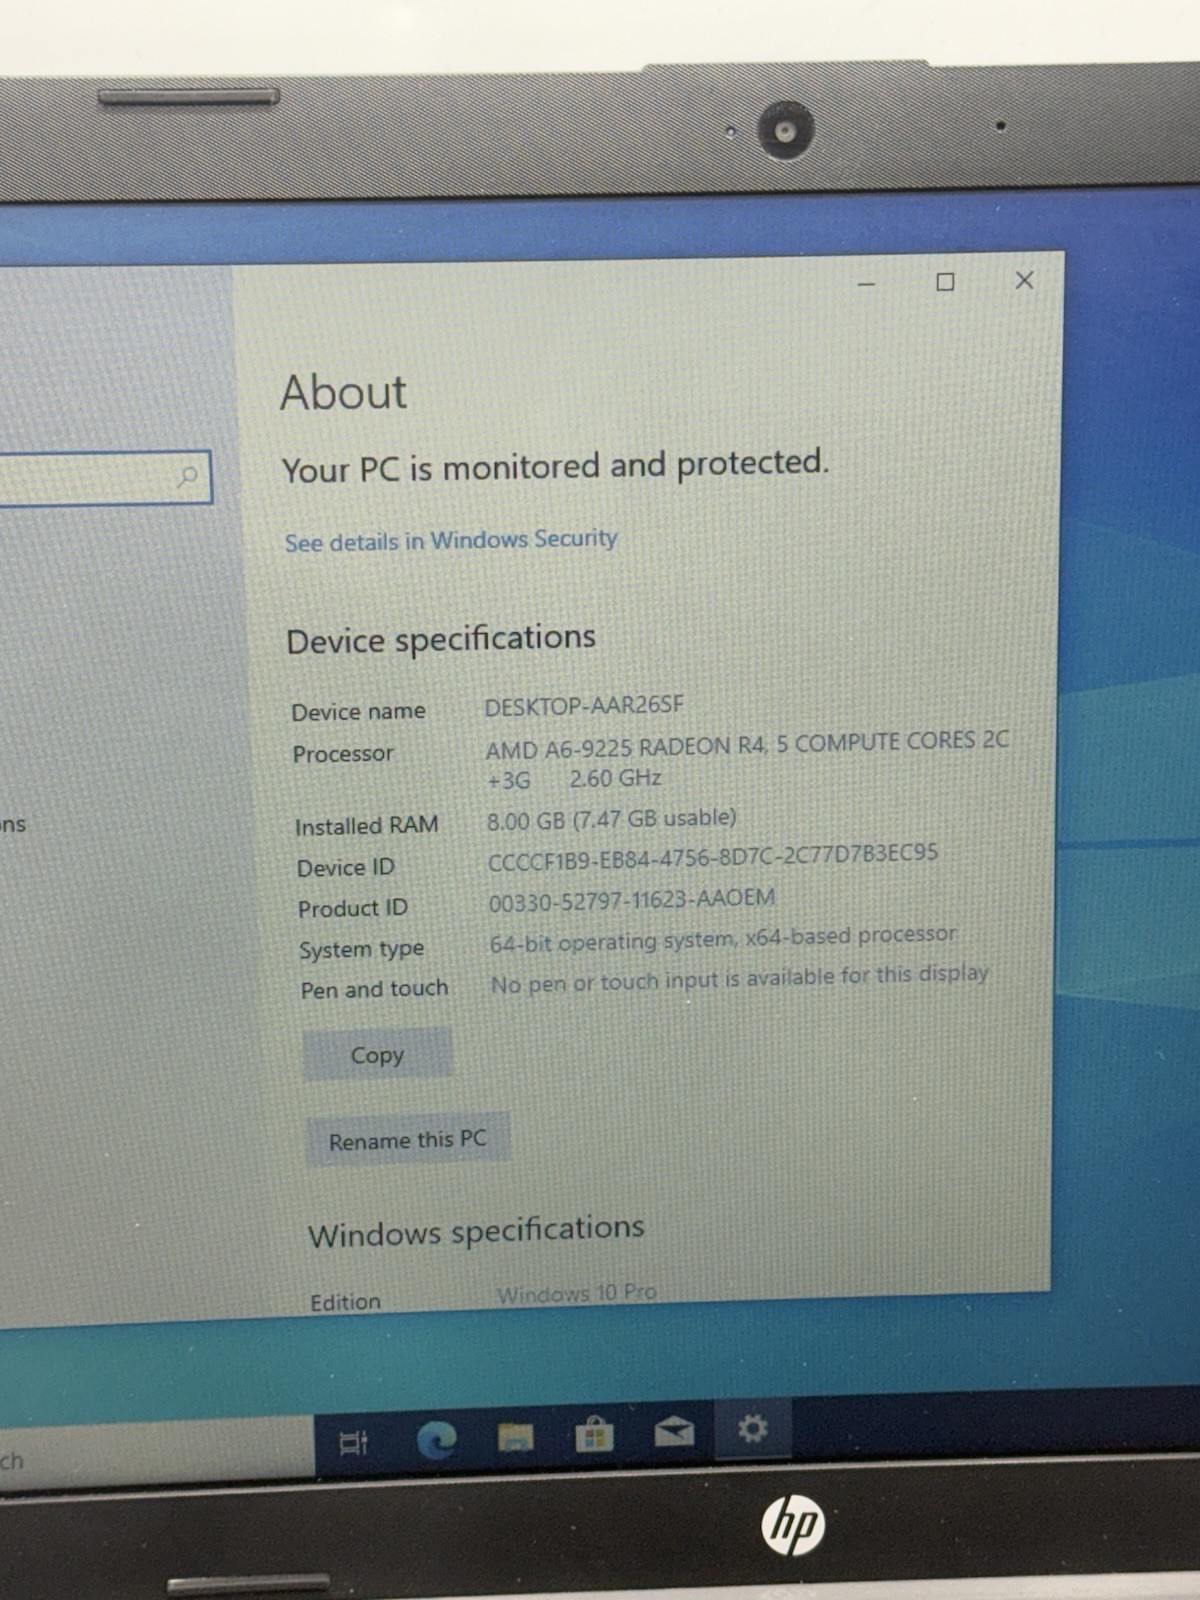Click the Copy button under Device specifications
The image size is (1200, 1600).
[377, 1055]
